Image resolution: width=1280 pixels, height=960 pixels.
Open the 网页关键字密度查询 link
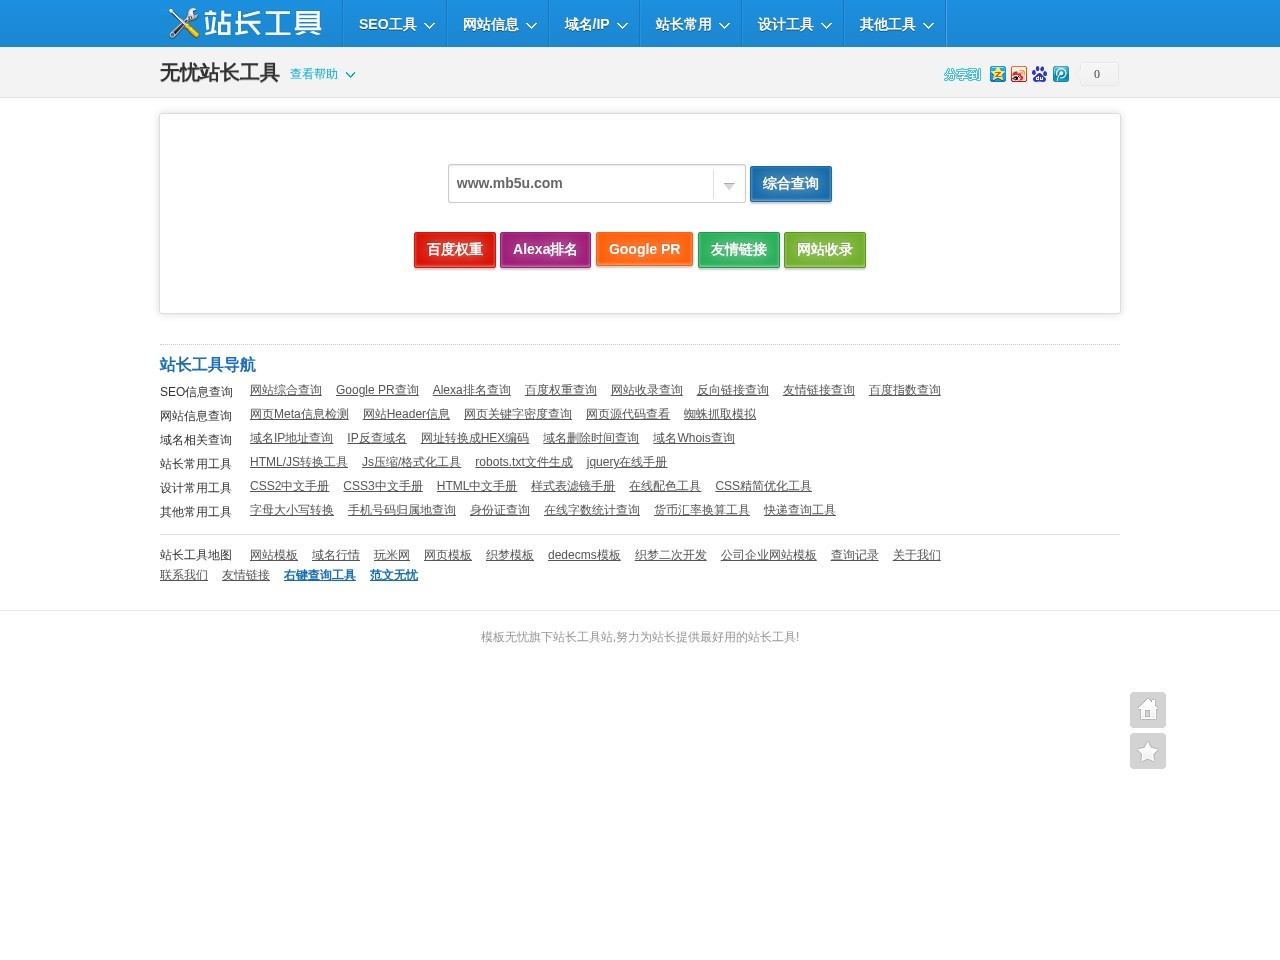[x=518, y=414]
